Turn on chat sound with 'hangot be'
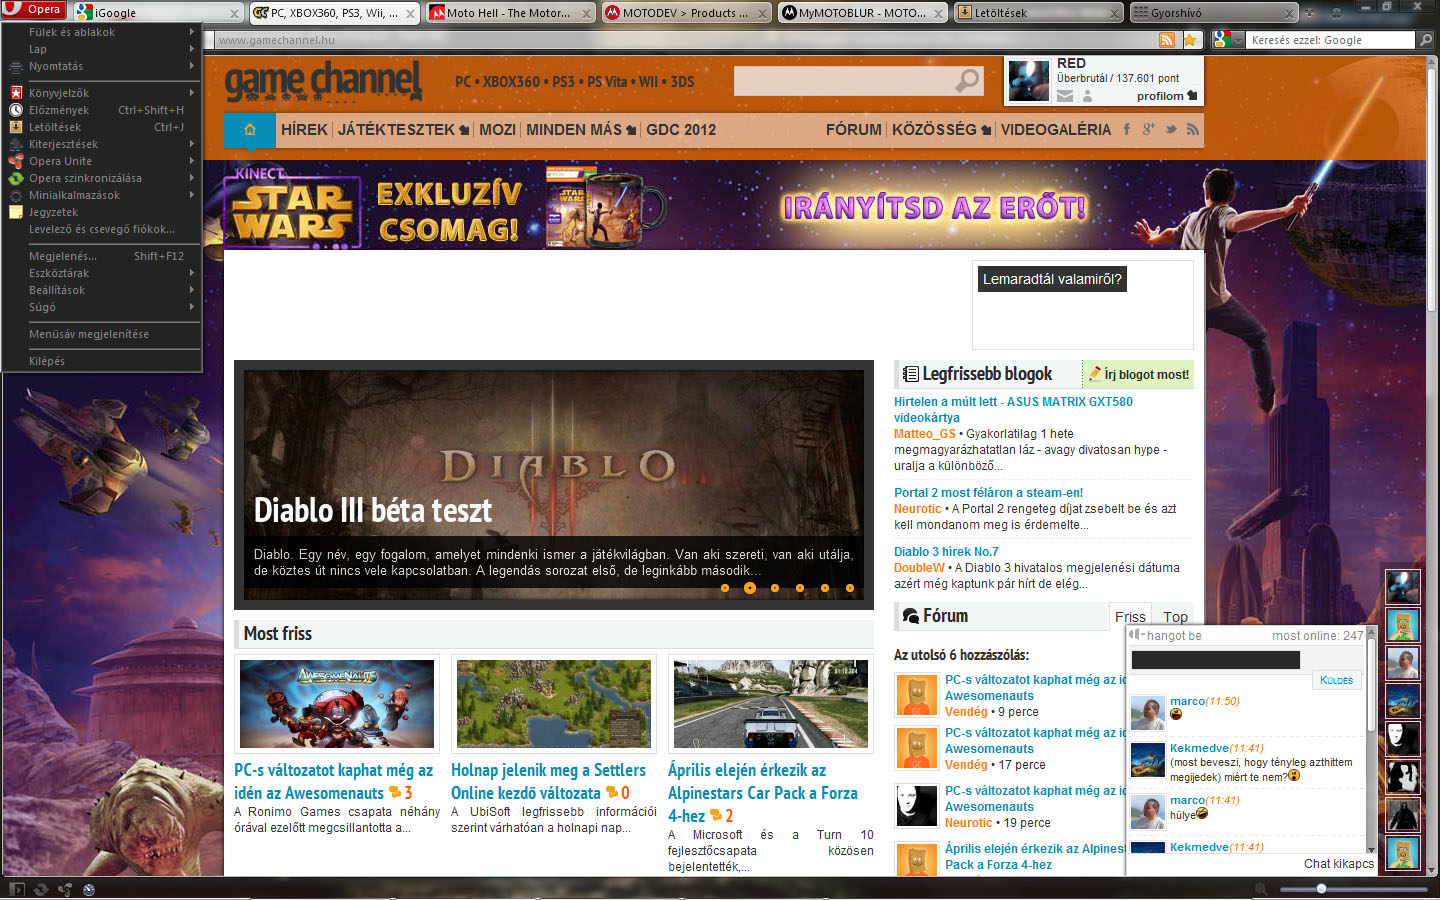The image size is (1440, 900). pyautogui.click(x=1172, y=636)
